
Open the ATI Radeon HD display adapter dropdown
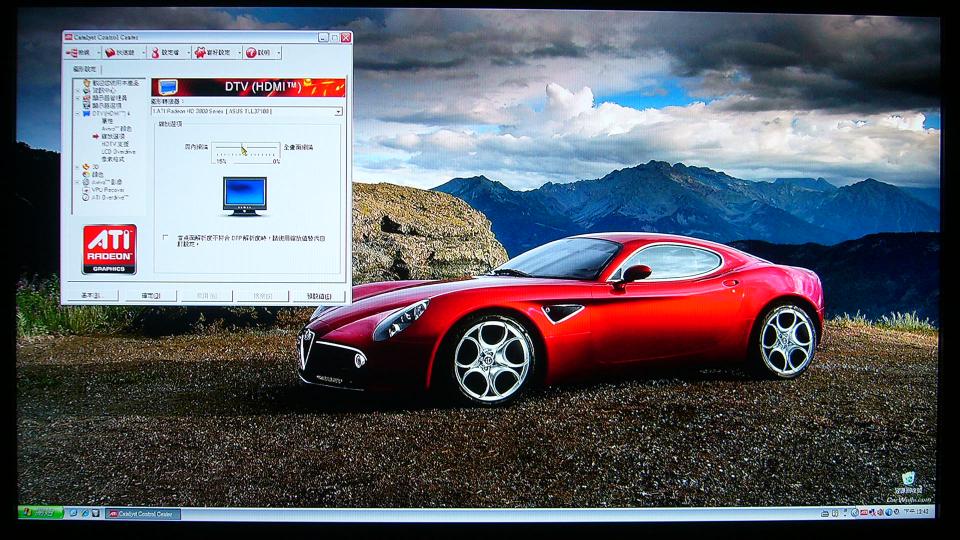point(338,112)
